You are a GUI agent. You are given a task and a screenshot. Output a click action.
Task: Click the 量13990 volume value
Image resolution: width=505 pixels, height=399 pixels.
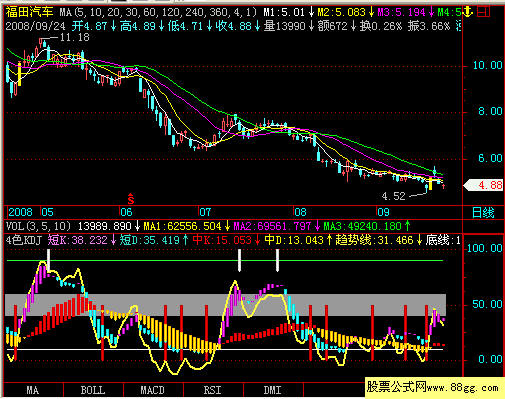tap(285, 26)
